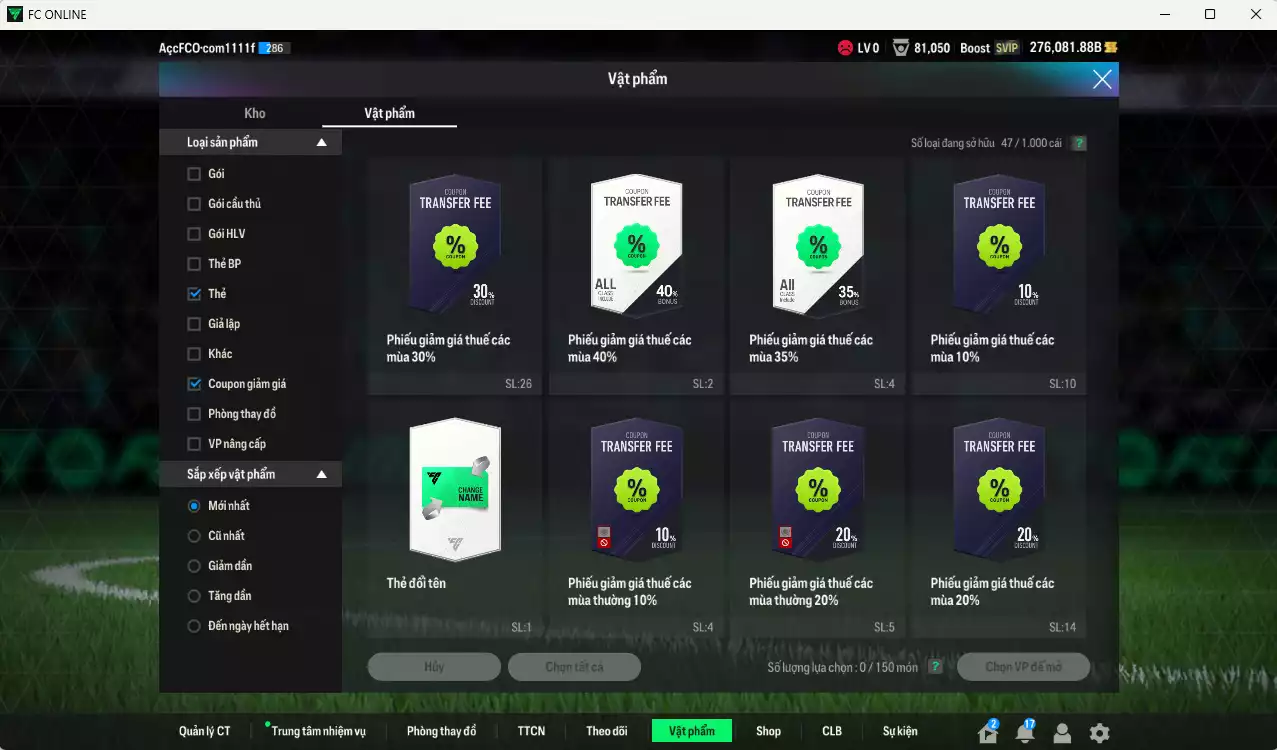Open the user profile icon
This screenshot has height=750, width=1277.
[1062, 733]
